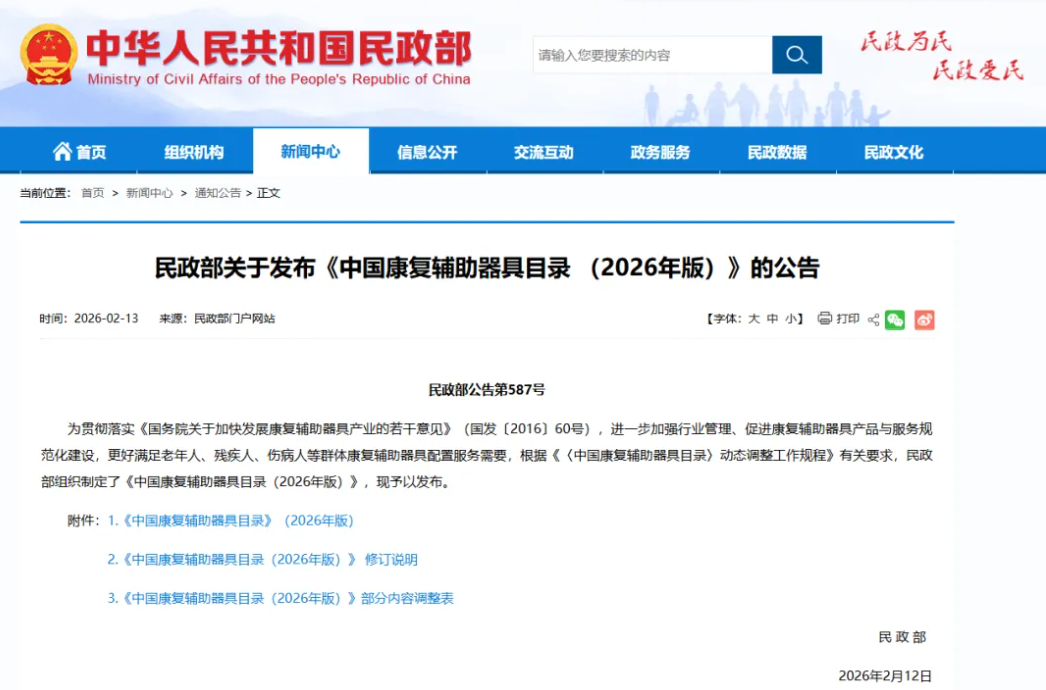The height and width of the screenshot is (690, 1046).
Task: Open the 民政文化 navigation tab
Action: pos(892,151)
